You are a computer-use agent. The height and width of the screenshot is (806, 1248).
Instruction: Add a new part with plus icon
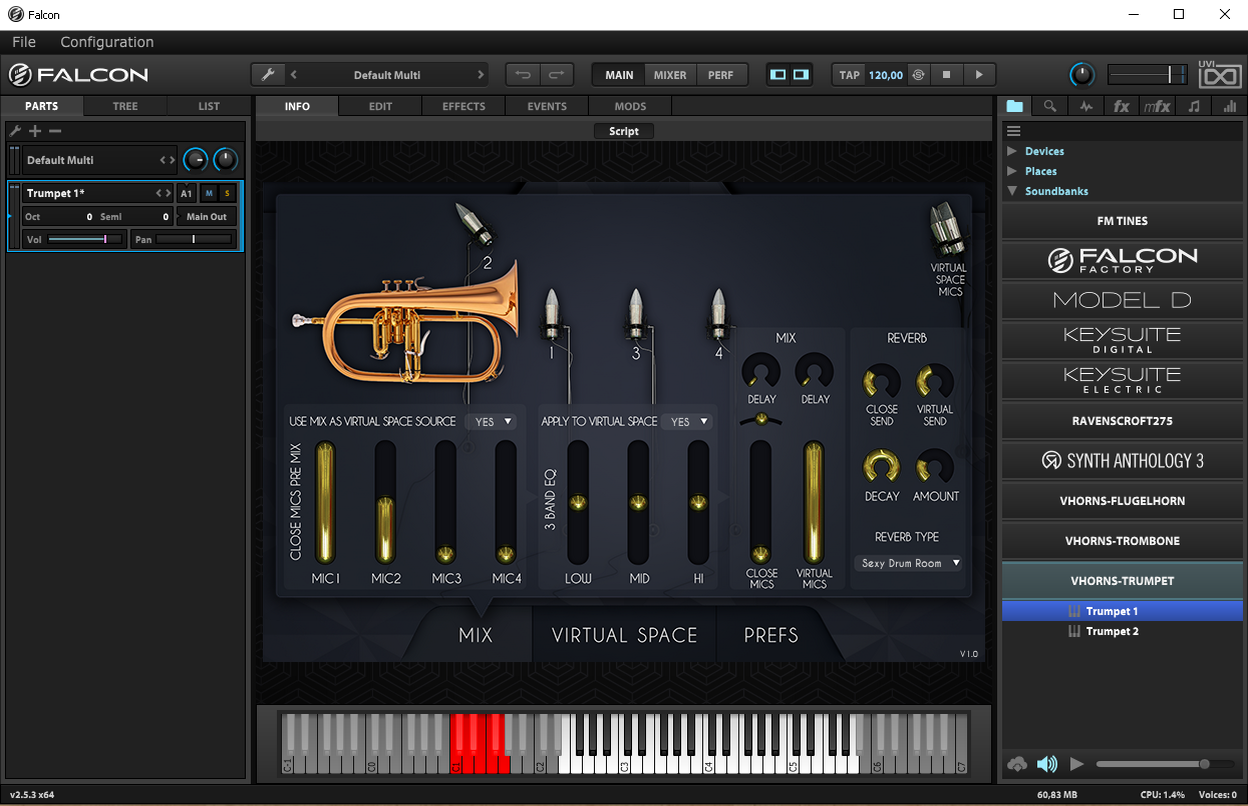tap(35, 131)
